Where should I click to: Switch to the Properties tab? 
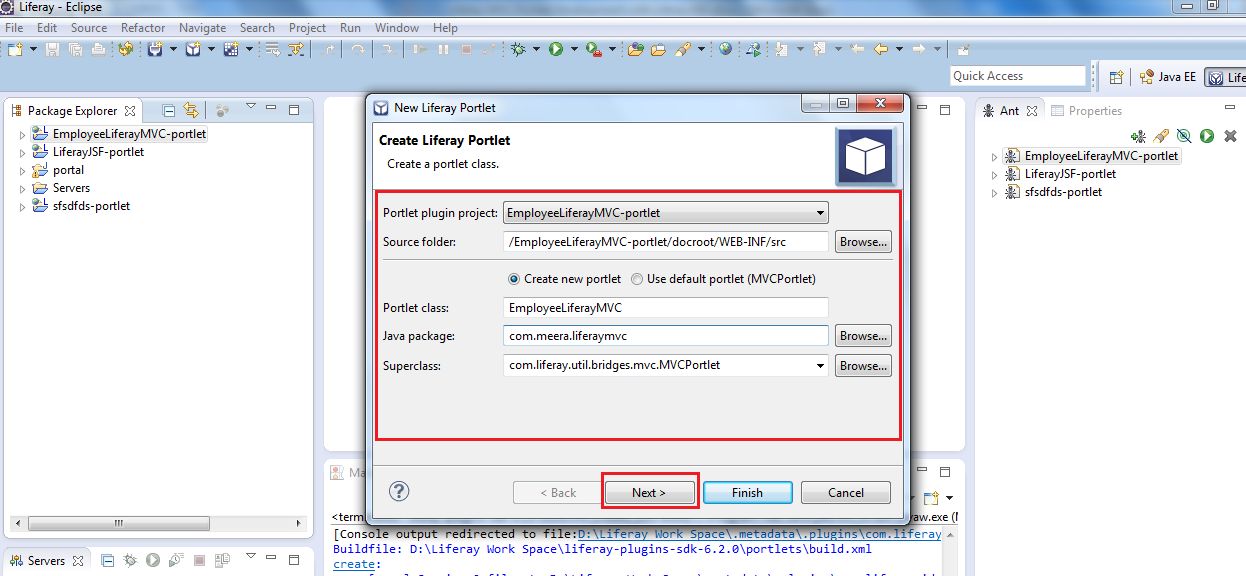(x=1095, y=110)
